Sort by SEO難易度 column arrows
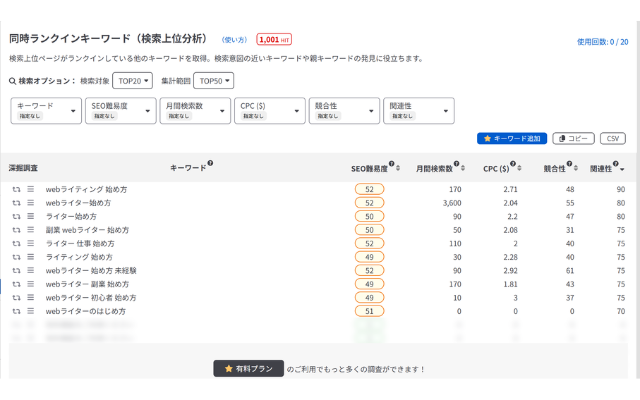The image size is (640, 400). click(400, 168)
